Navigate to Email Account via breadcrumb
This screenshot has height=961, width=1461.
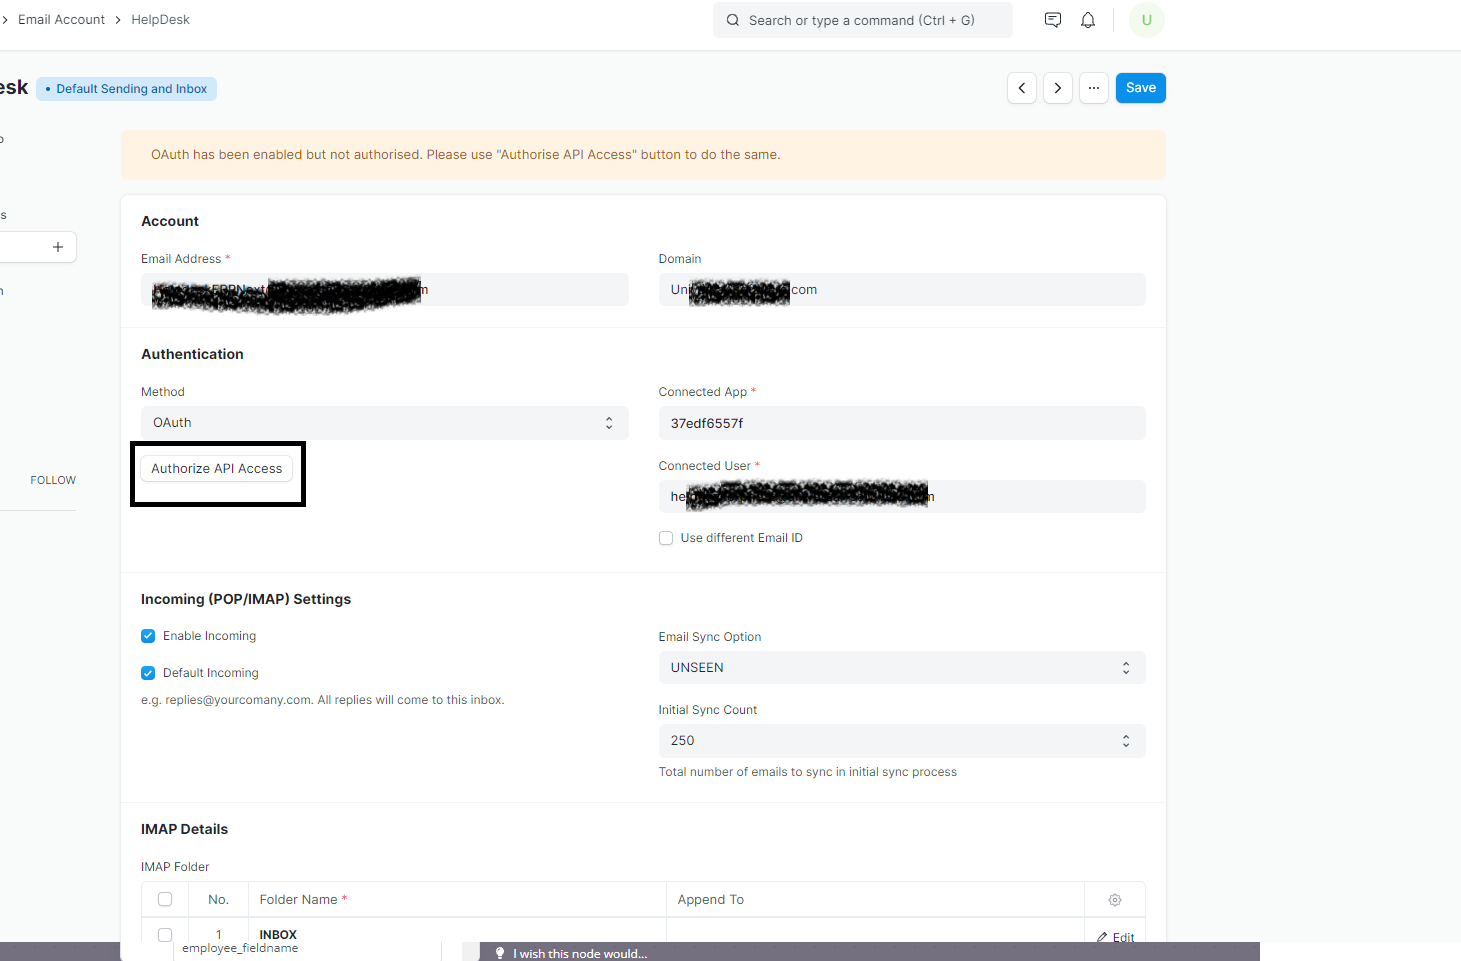61,19
